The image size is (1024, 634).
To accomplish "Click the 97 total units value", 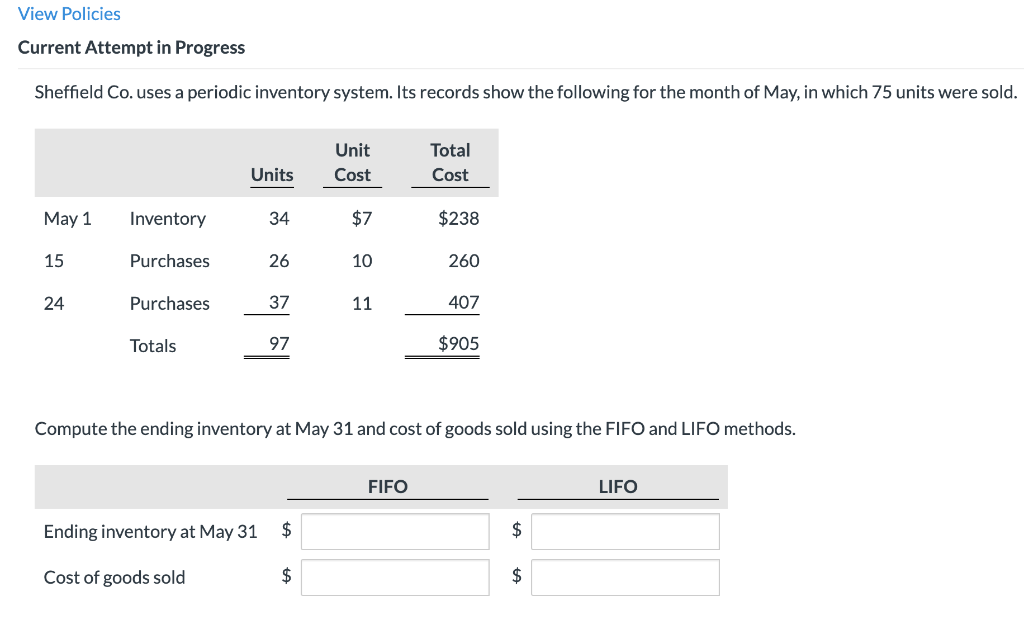I will pos(279,343).
